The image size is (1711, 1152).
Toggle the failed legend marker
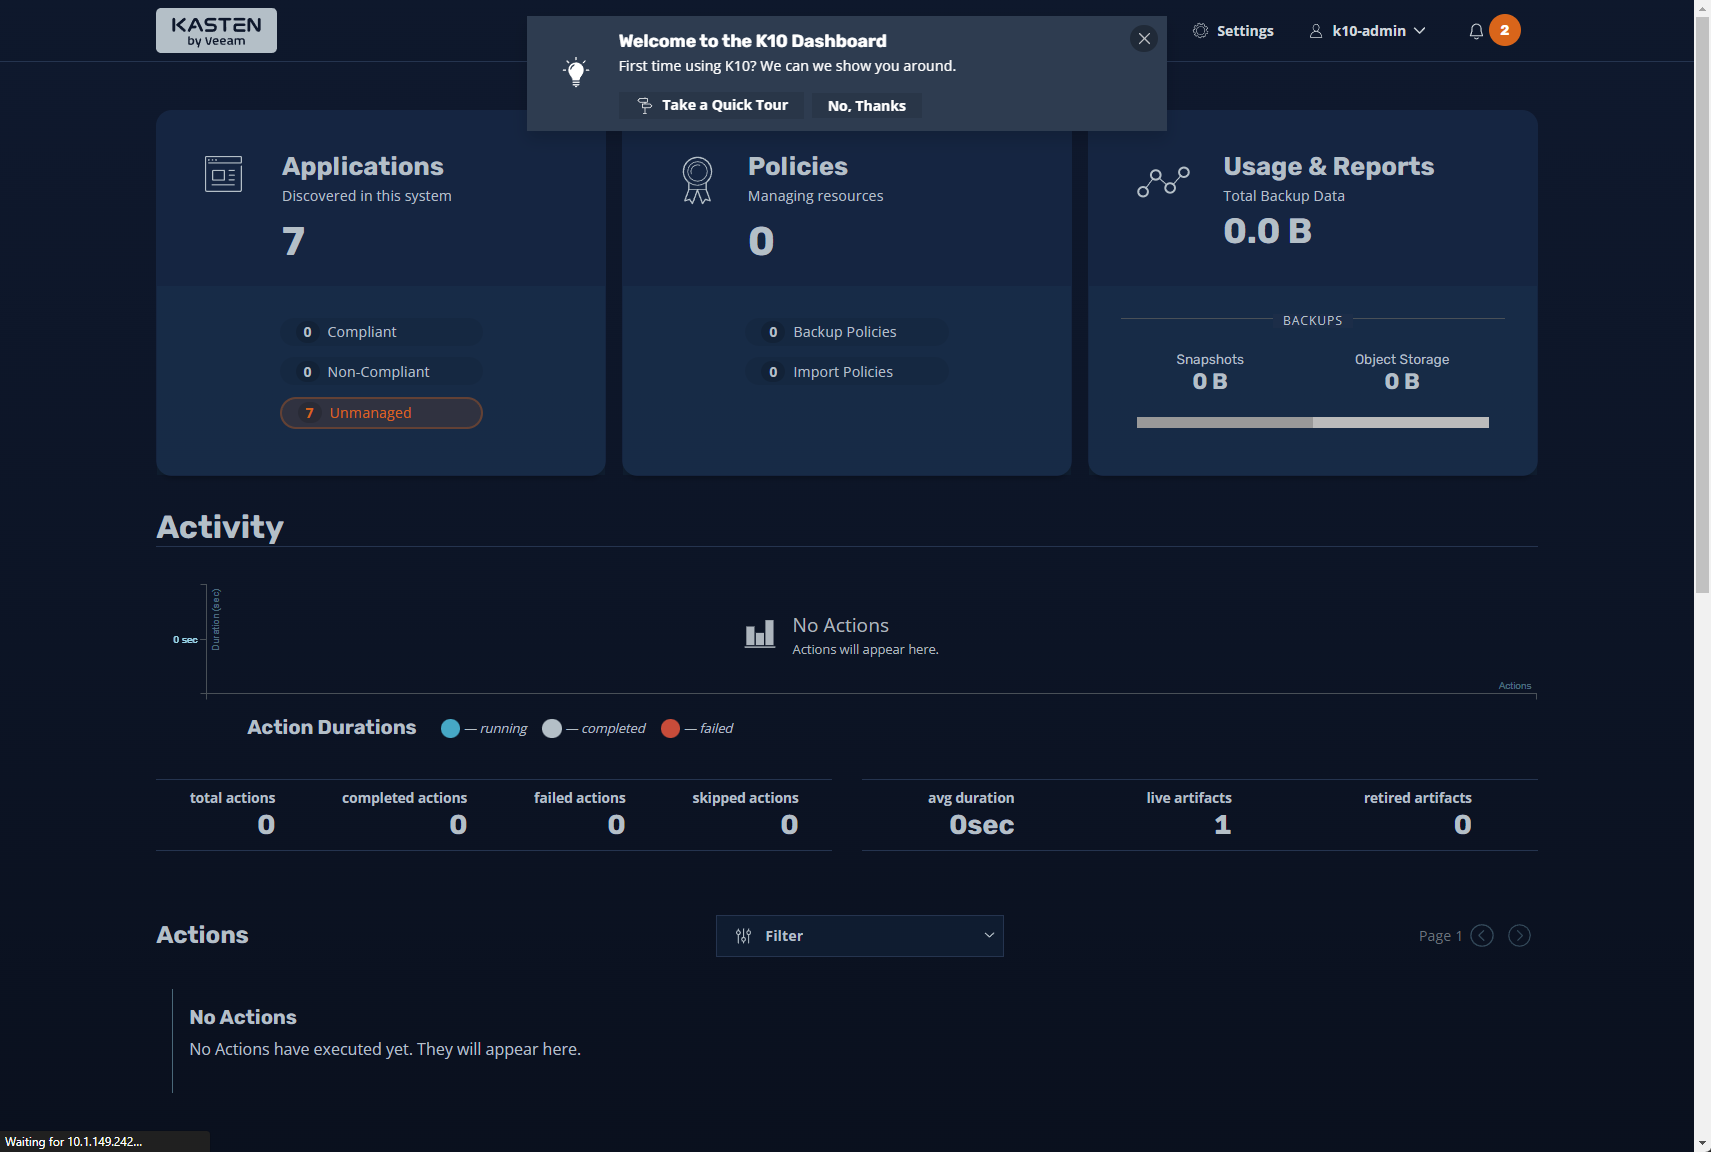[671, 729]
